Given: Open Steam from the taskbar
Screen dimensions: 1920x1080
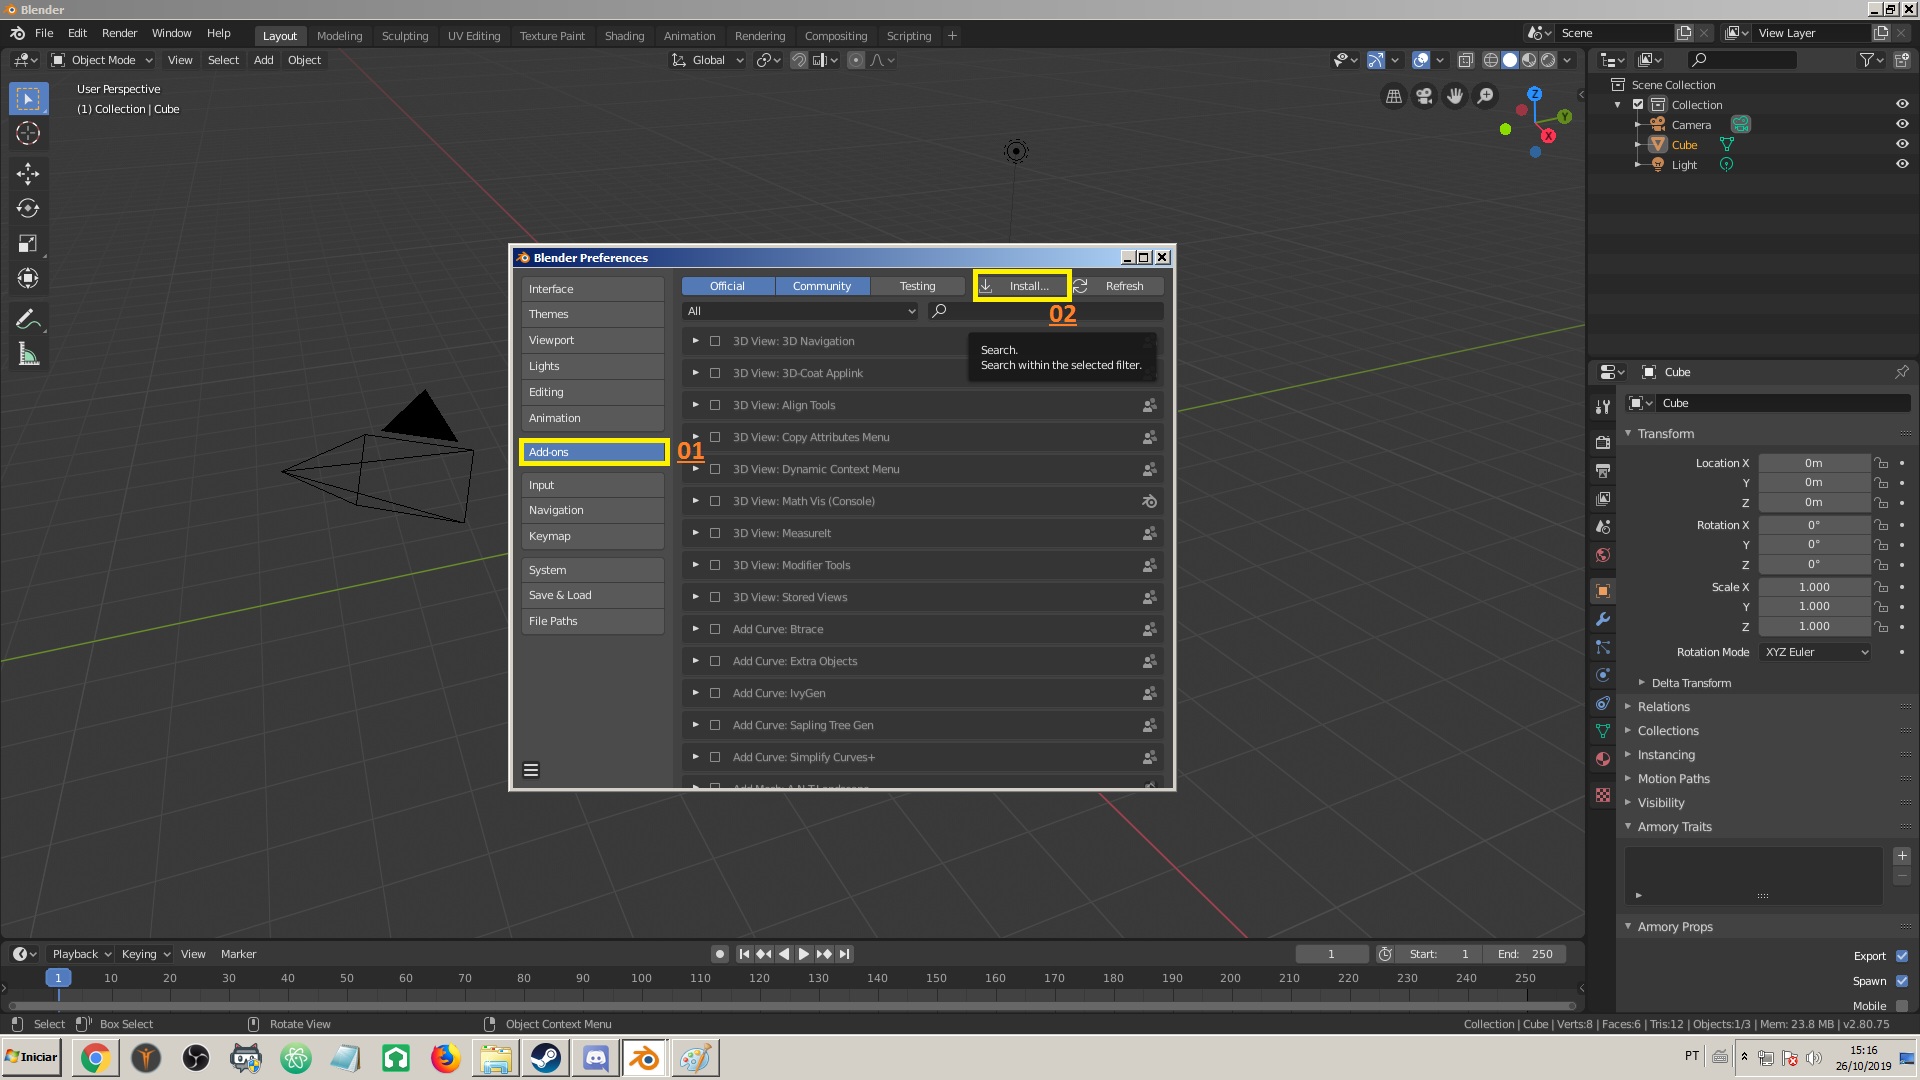Looking at the screenshot, I should pyautogui.click(x=545, y=1058).
